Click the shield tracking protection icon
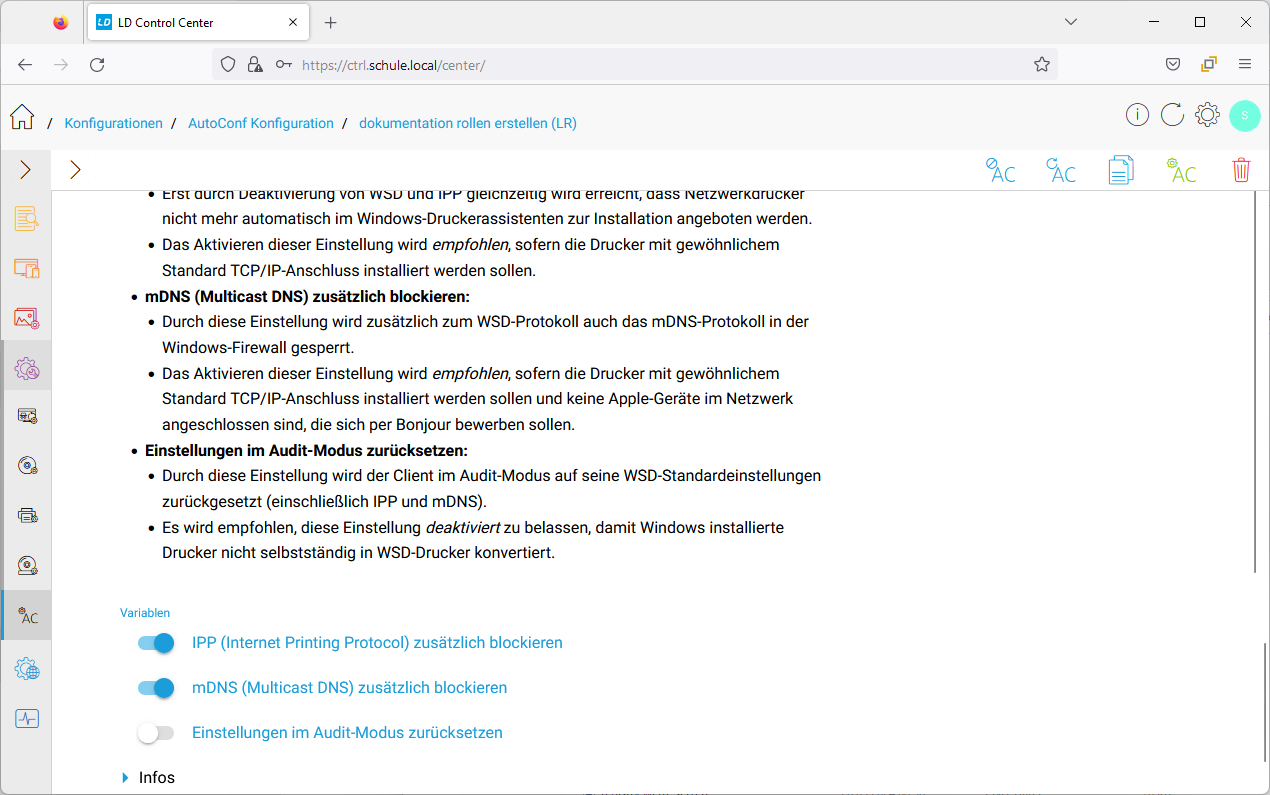This screenshot has width=1270, height=795. click(228, 64)
